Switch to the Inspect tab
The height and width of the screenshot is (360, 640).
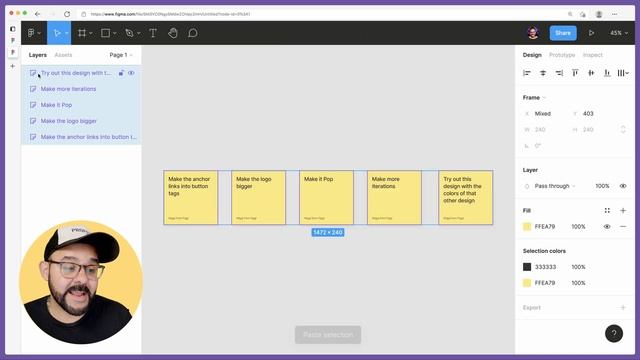click(x=592, y=55)
